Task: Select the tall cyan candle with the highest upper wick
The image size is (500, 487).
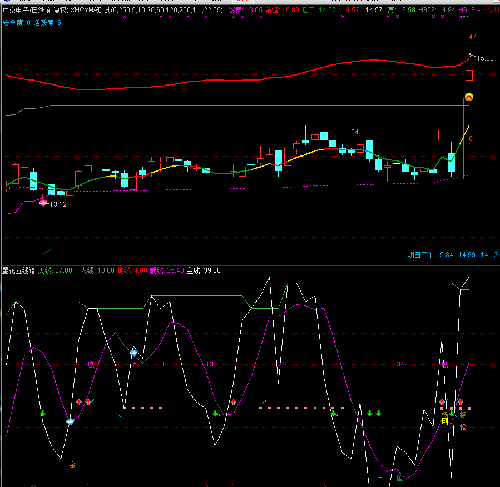Action: point(305,135)
